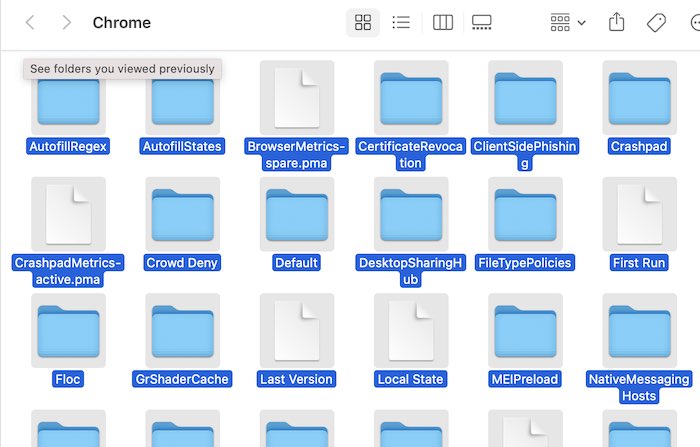700x447 pixels.
Task: Switch to column view
Action: pyautogui.click(x=443, y=22)
